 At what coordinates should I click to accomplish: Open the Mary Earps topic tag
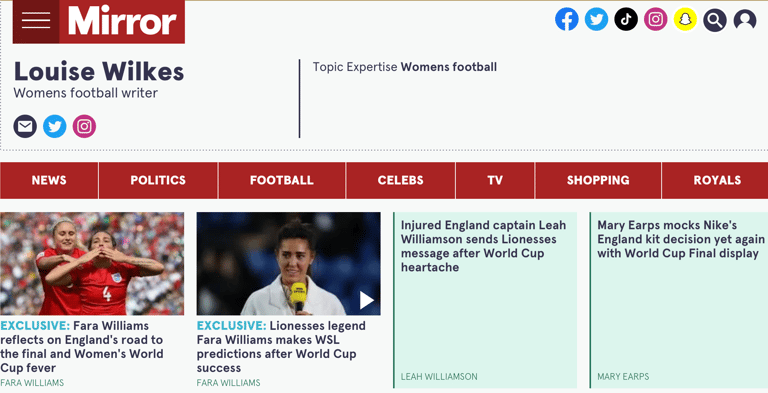623,376
